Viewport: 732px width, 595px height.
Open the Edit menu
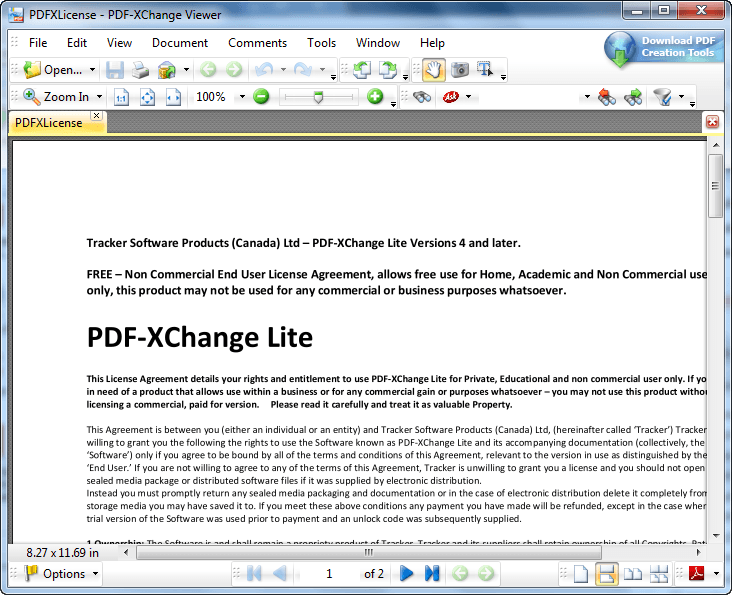77,43
